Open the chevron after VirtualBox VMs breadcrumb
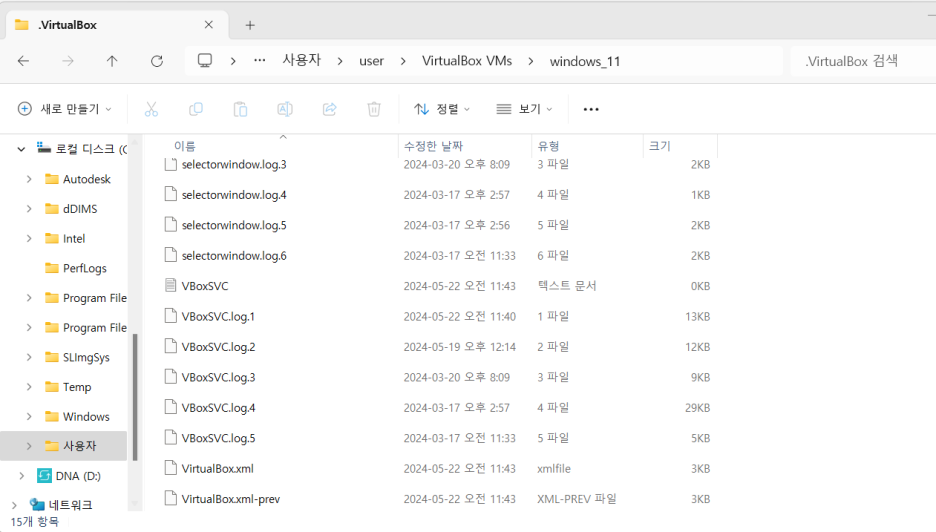The height and width of the screenshot is (532, 936). click(x=531, y=61)
